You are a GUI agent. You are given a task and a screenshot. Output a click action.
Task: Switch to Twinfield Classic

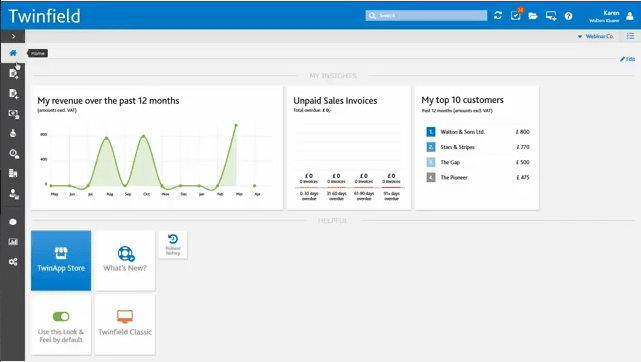tap(125, 324)
